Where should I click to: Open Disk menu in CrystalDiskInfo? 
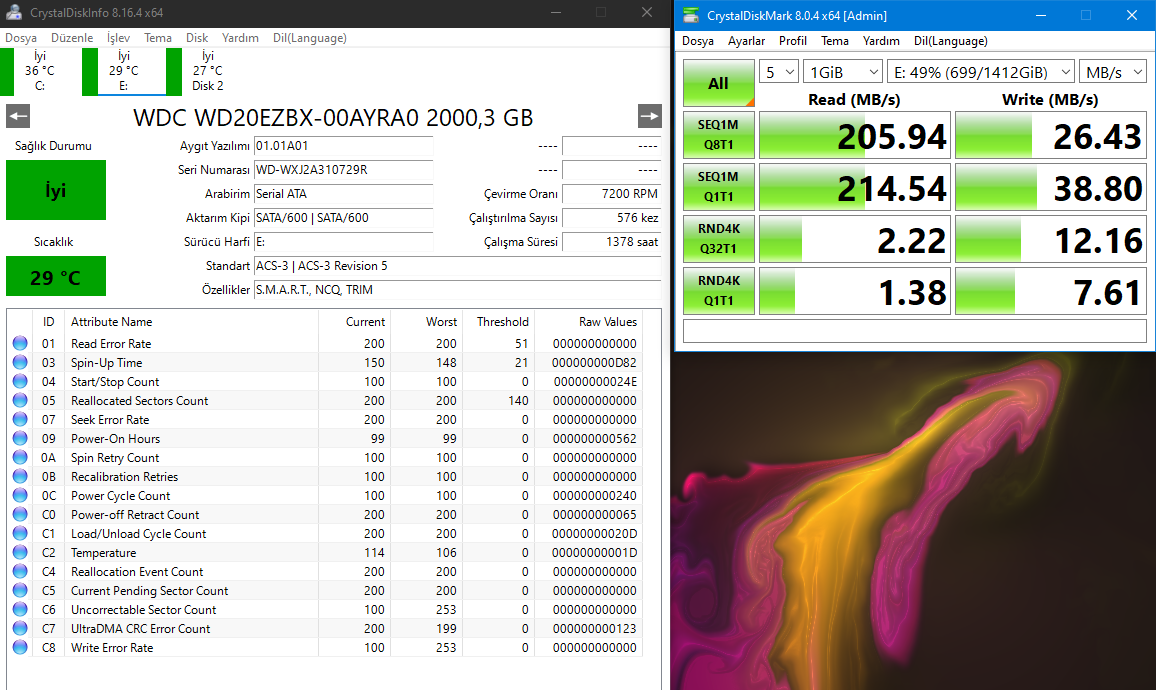197,38
